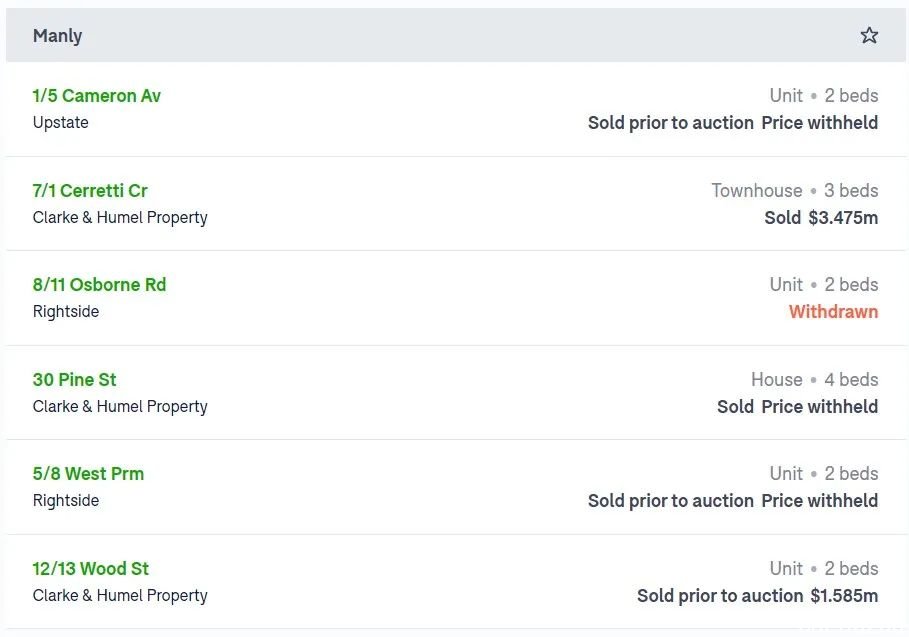Click Rightside agency under Osborne Rd
The width and height of the screenshot is (909, 637).
[x=66, y=312]
